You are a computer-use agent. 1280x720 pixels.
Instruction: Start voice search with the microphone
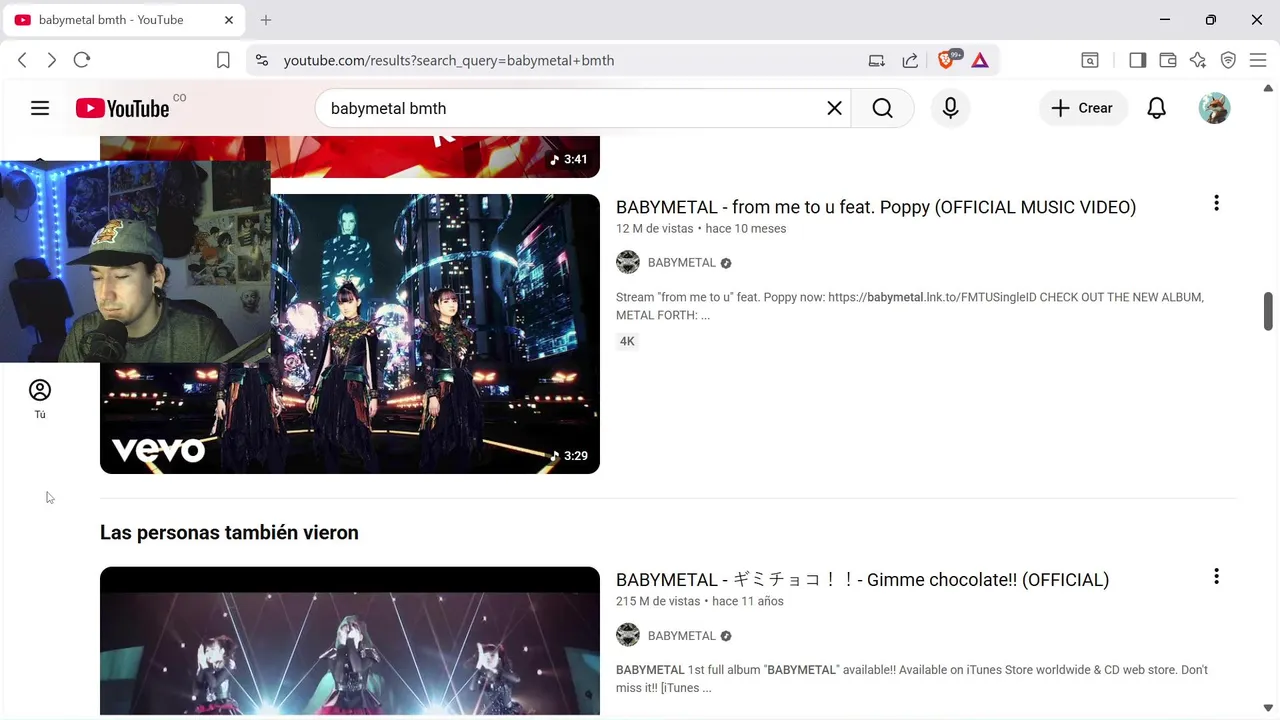(x=950, y=108)
